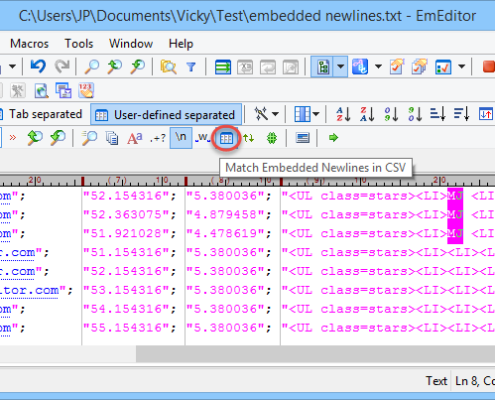Toggle escape sequence \n option
Screen dimensions: 495x400
(x=181, y=137)
